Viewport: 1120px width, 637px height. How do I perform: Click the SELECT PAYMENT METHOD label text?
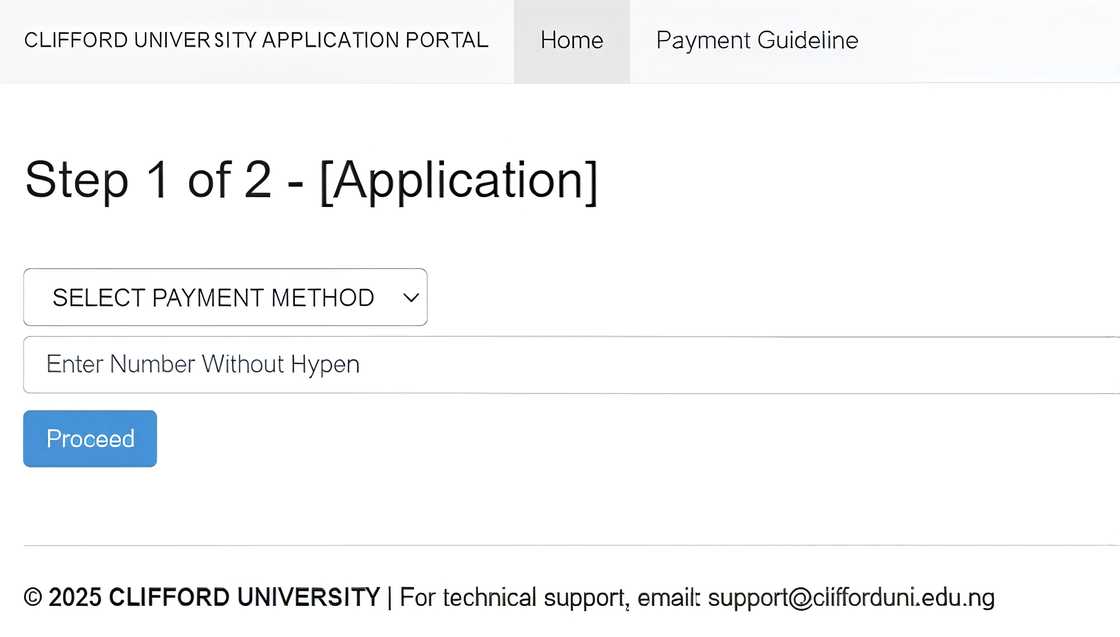(213, 297)
